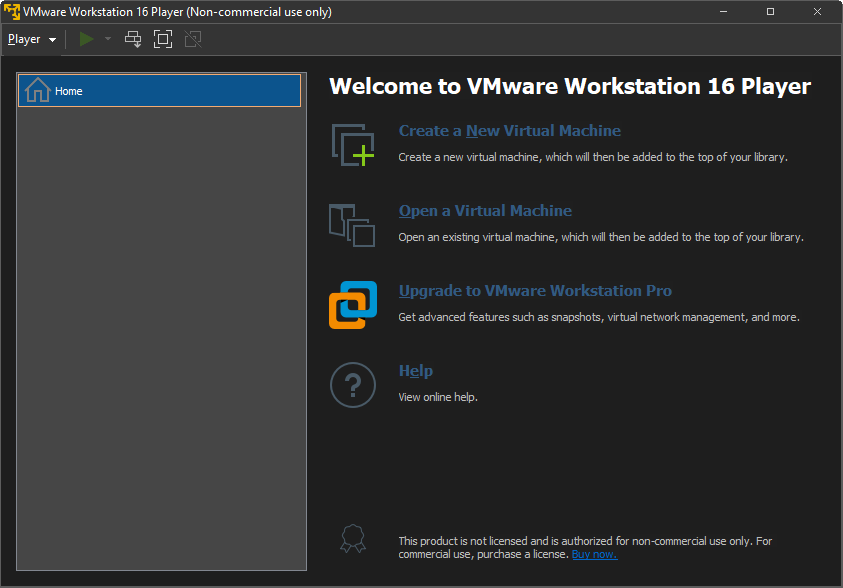Image resolution: width=843 pixels, height=588 pixels.
Task: Maximize the VMware Player window
Action: click(x=770, y=12)
